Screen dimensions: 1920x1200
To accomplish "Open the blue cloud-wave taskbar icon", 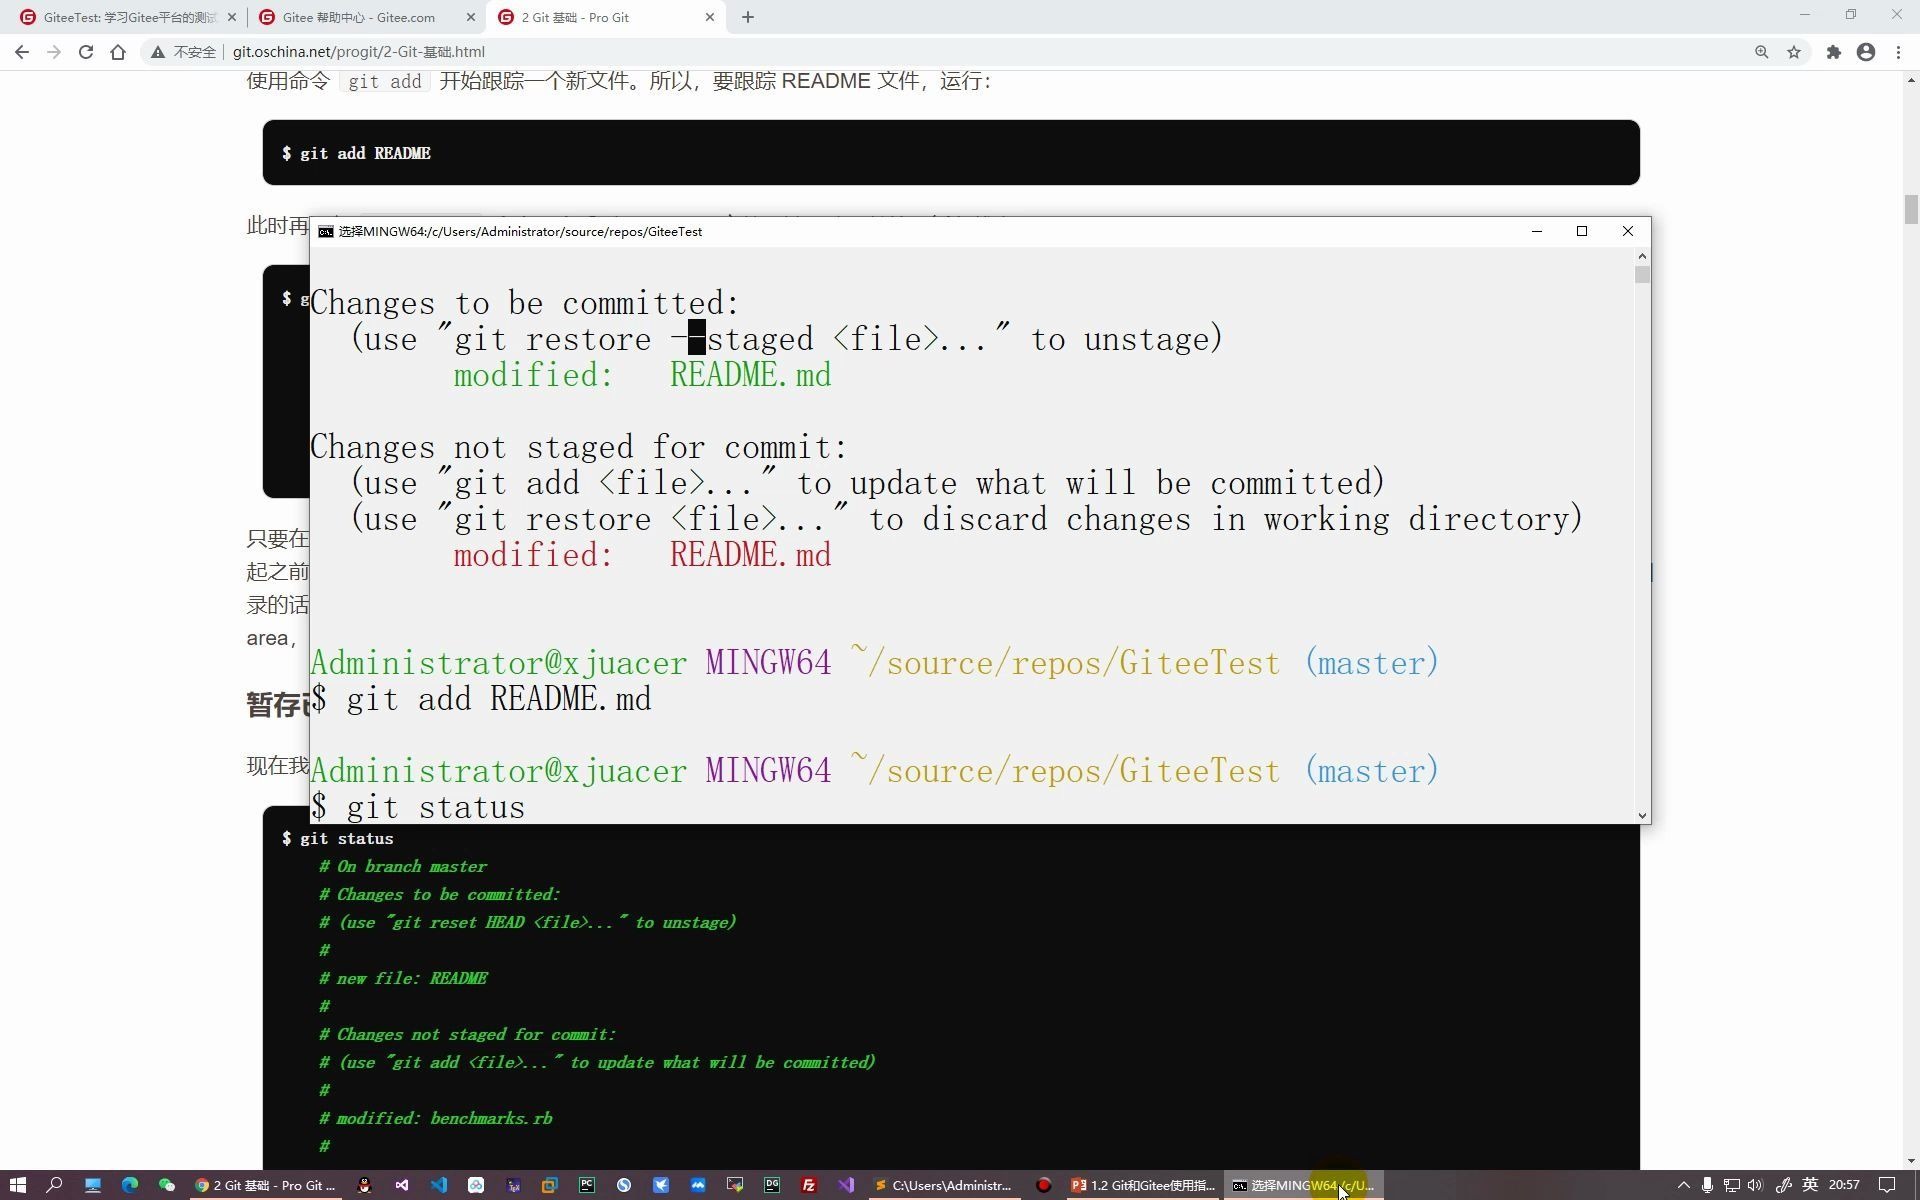I will tap(698, 1185).
